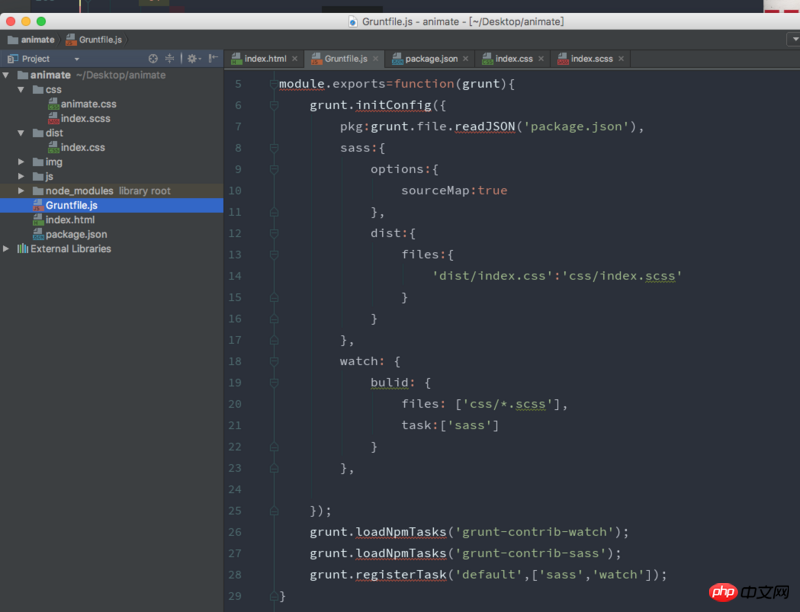Viewport: 800px width, 612px height.
Task: Click the registerTask method name on line 28
Action: 401,575
